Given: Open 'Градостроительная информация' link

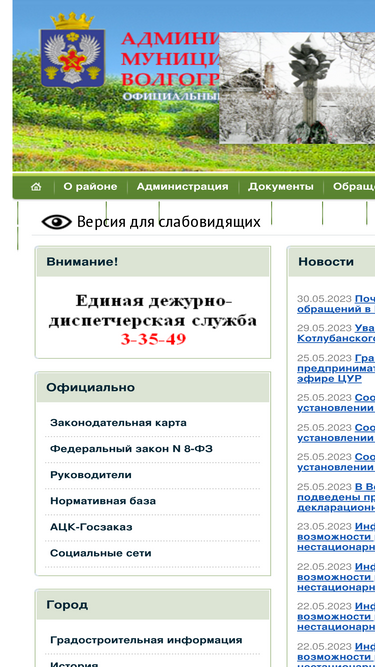Looking at the screenshot, I should [146, 640].
